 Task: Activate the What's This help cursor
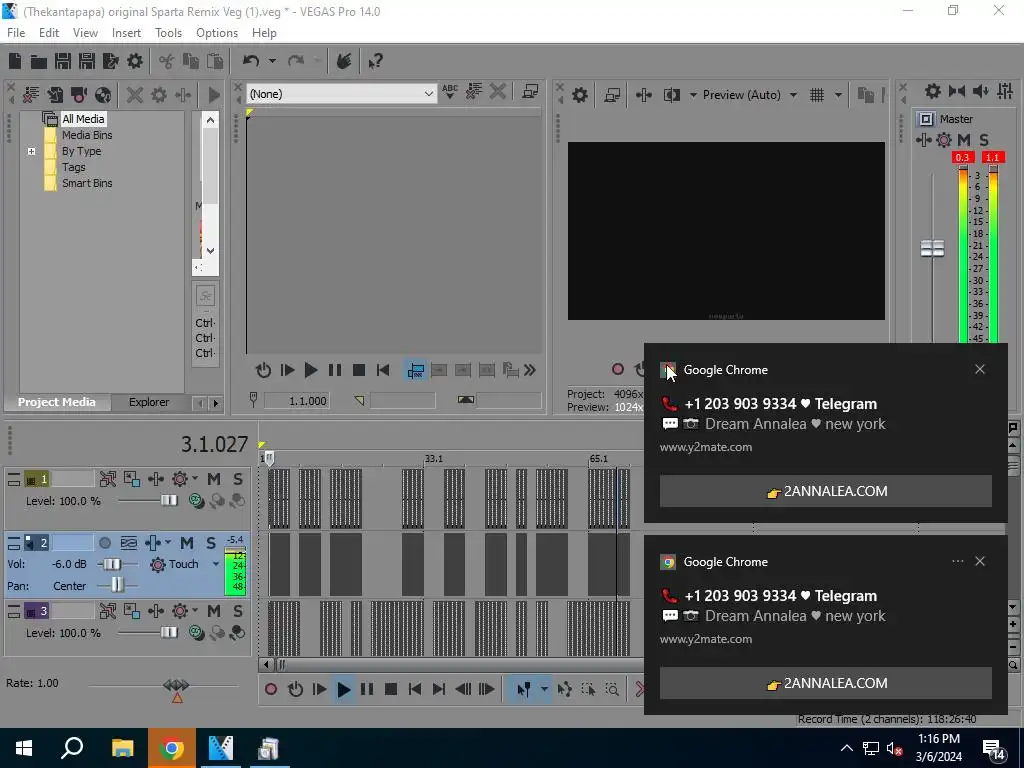pos(375,61)
